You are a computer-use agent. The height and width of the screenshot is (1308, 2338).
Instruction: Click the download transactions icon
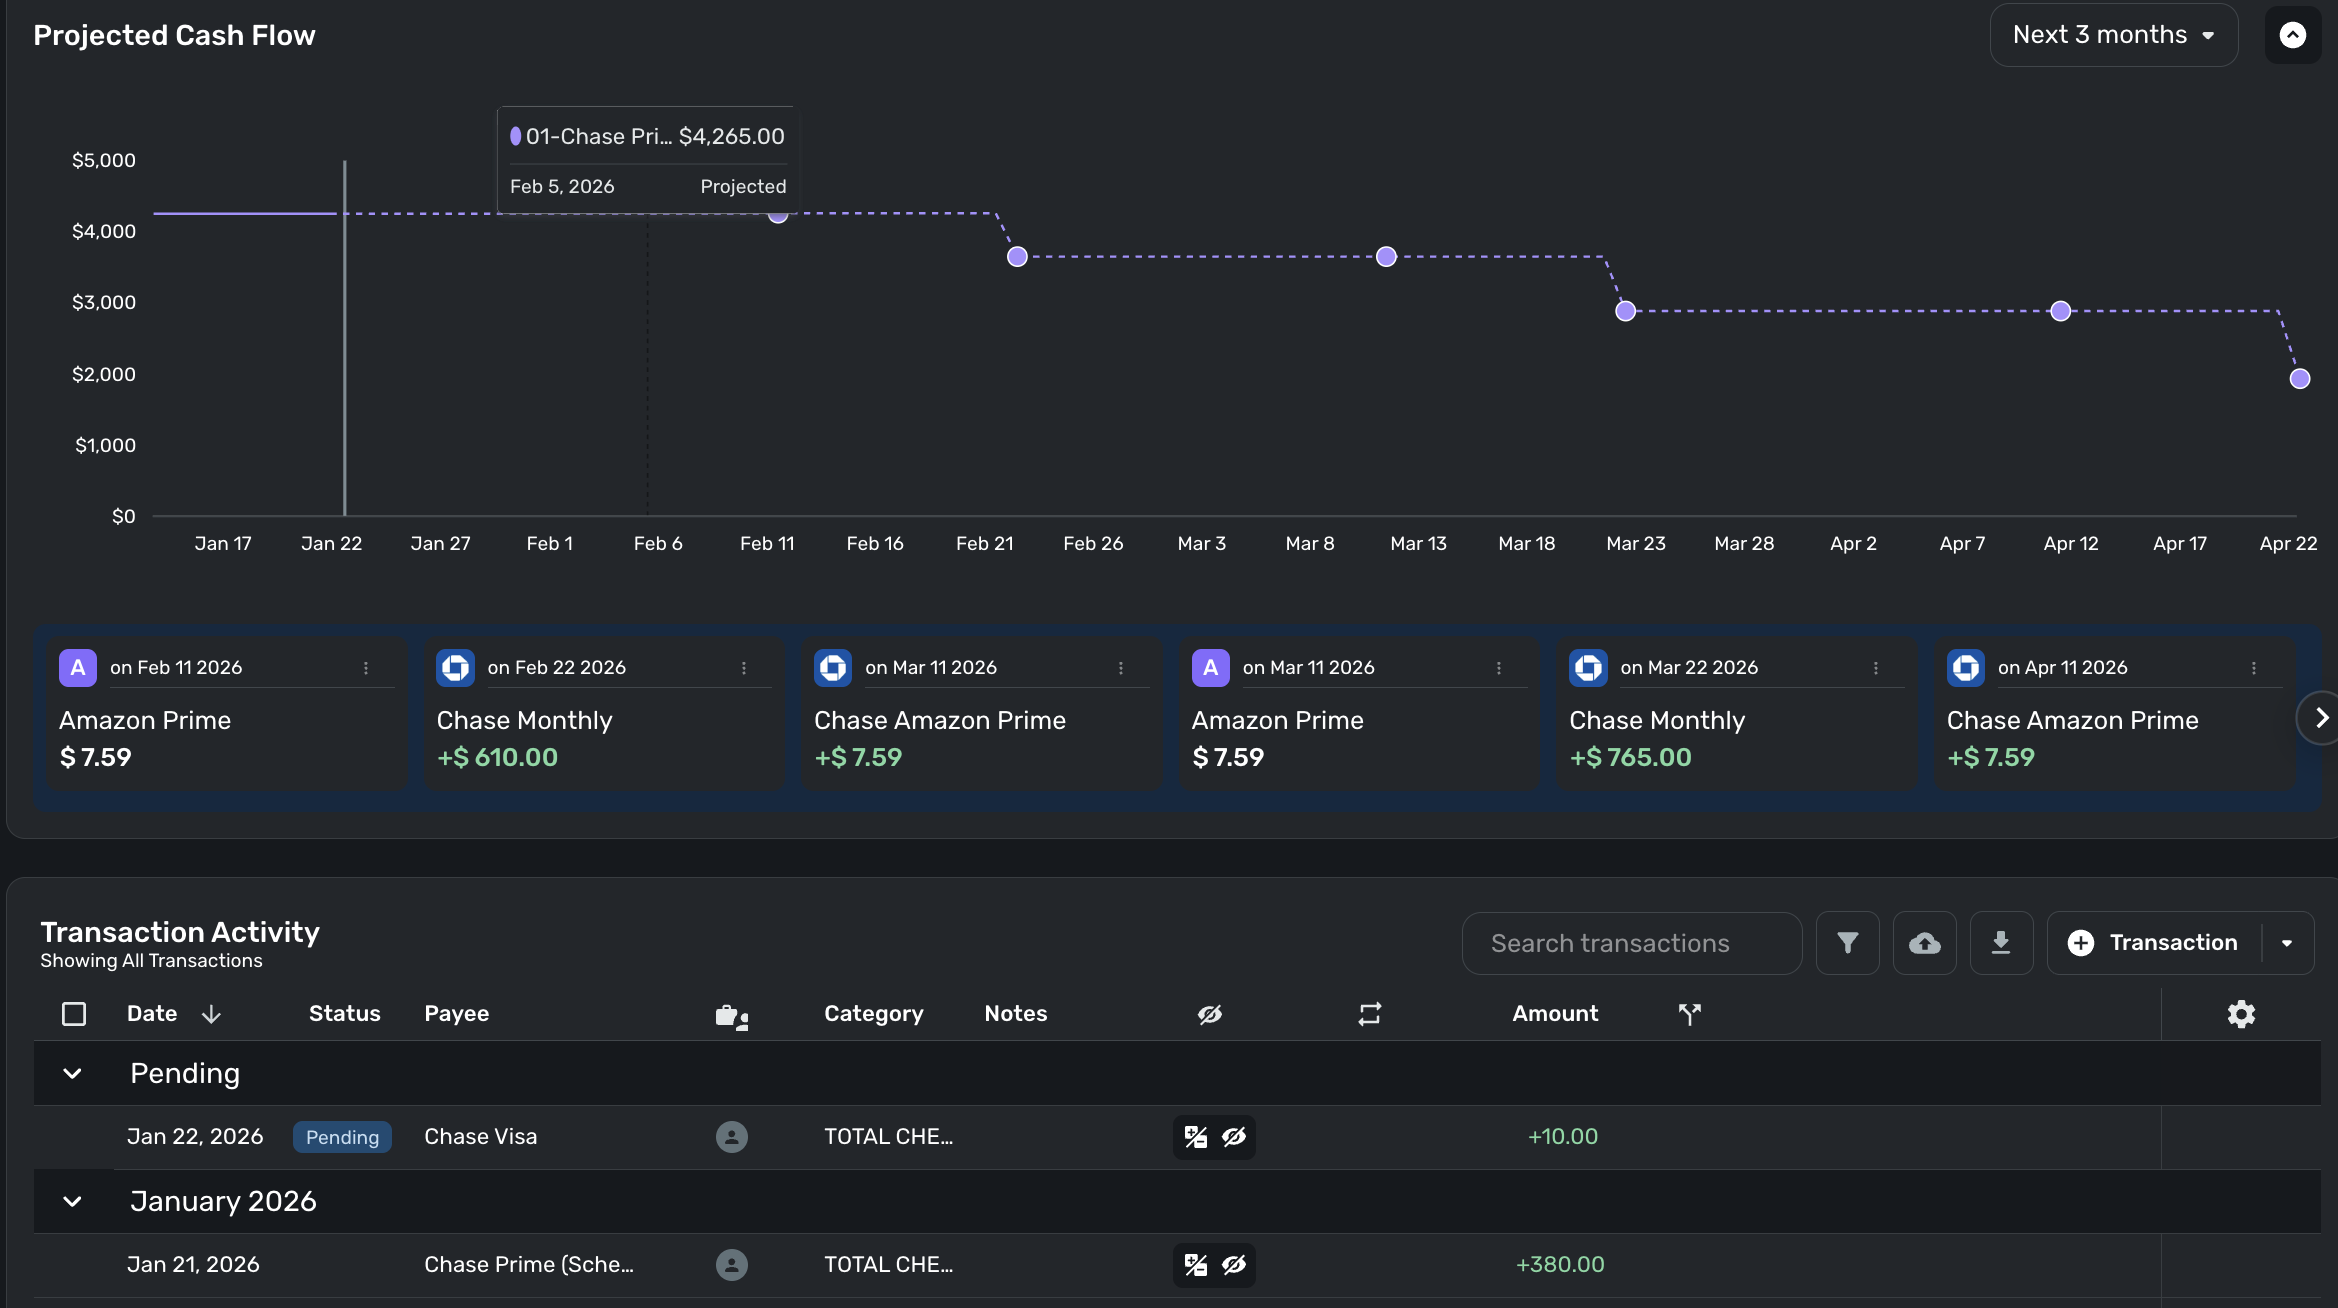coord(2000,943)
